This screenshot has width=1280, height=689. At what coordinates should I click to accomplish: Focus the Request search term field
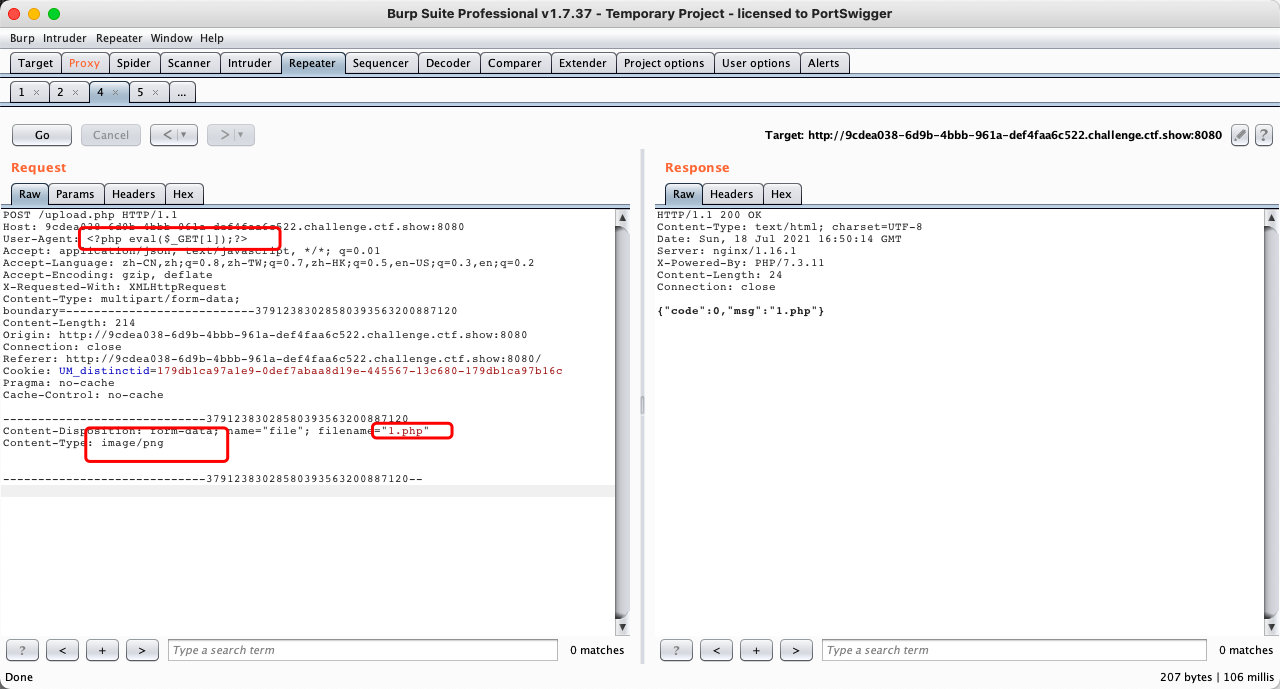point(363,650)
